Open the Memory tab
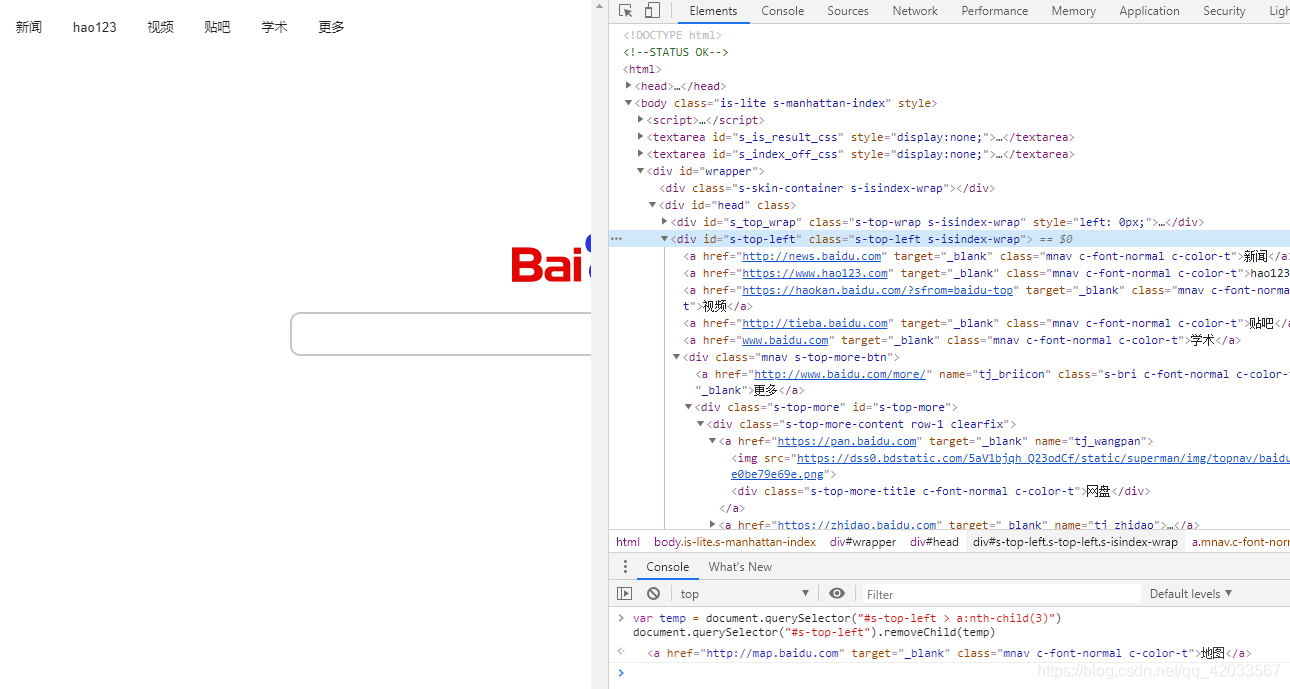 pyautogui.click(x=1074, y=11)
